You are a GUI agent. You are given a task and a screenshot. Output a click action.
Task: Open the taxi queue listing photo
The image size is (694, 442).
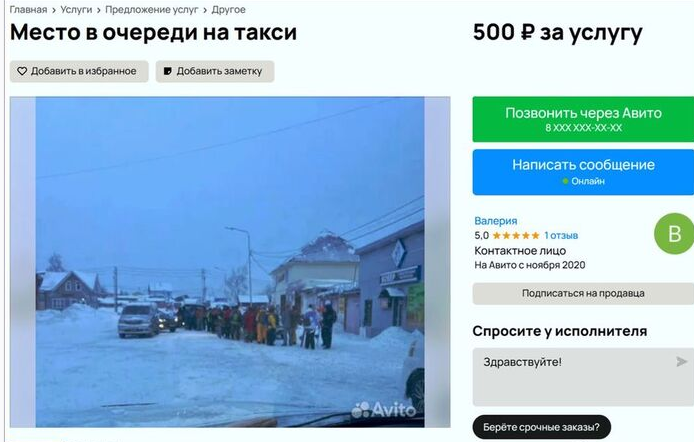coord(230,262)
